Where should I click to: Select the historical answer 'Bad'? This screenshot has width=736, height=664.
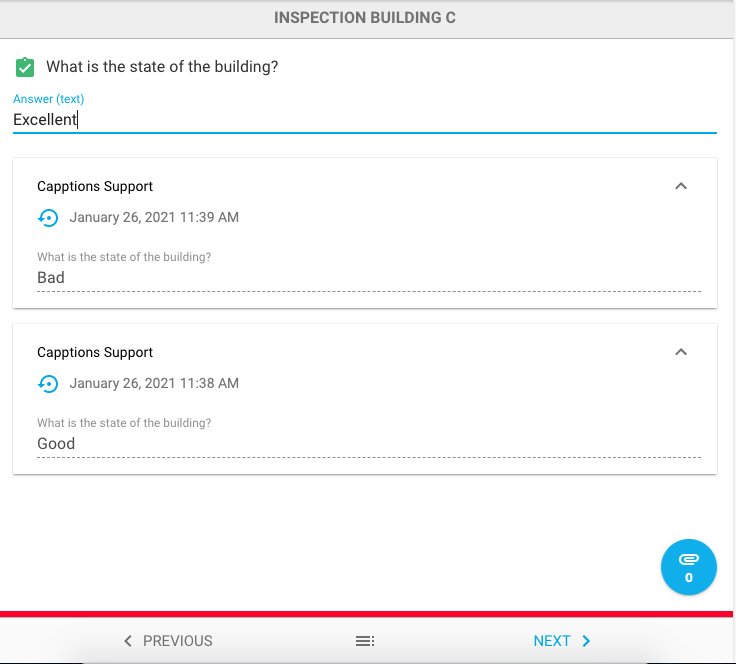(x=51, y=277)
